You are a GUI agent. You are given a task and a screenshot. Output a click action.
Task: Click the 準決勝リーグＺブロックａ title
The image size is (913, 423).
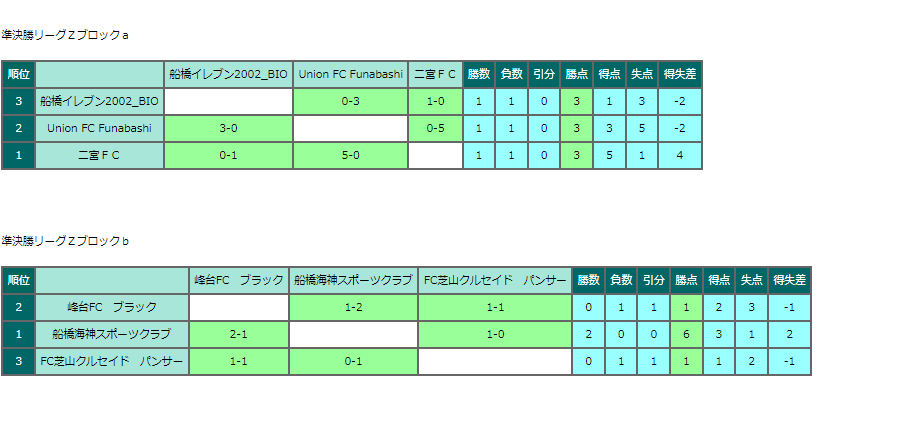click(65, 36)
